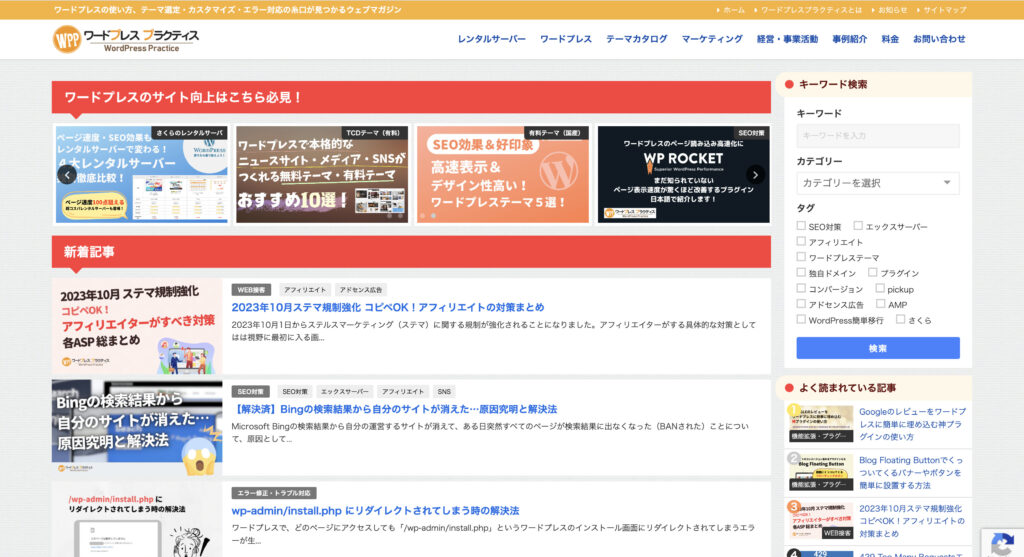This screenshot has height=557, width=1024.
Task: Open the WP Rocket banner image
Action: pyautogui.click(x=684, y=175)
